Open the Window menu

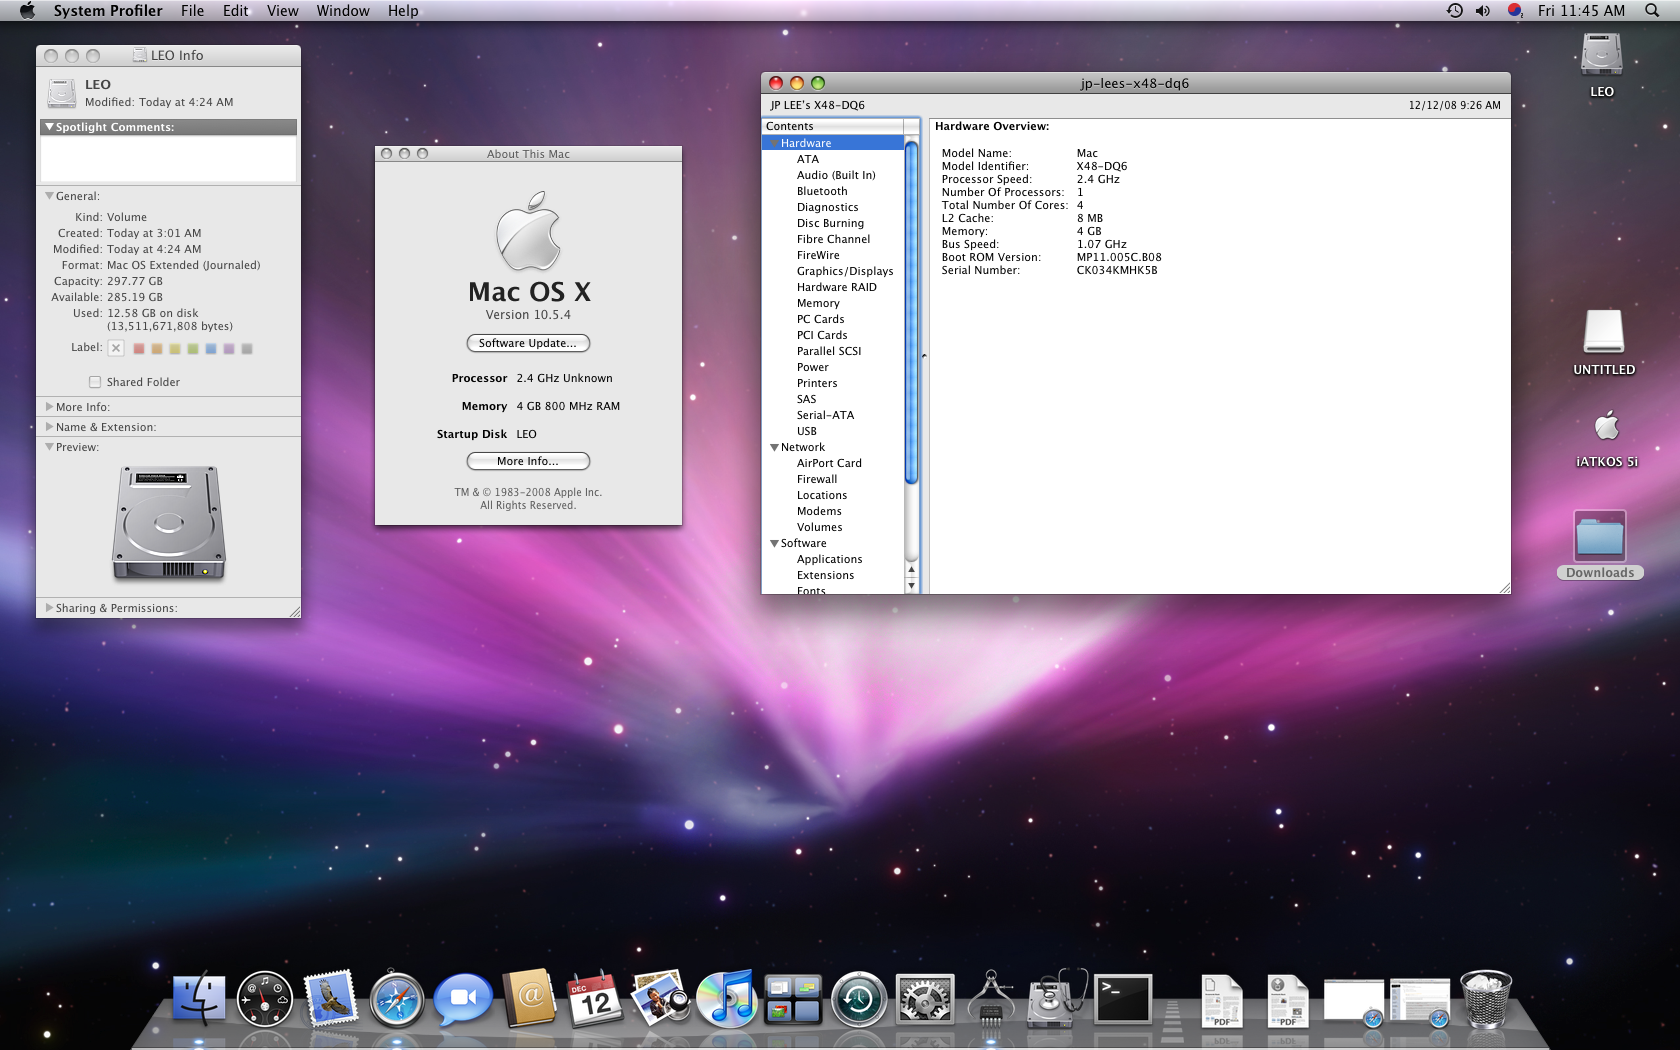click(343, 10)
